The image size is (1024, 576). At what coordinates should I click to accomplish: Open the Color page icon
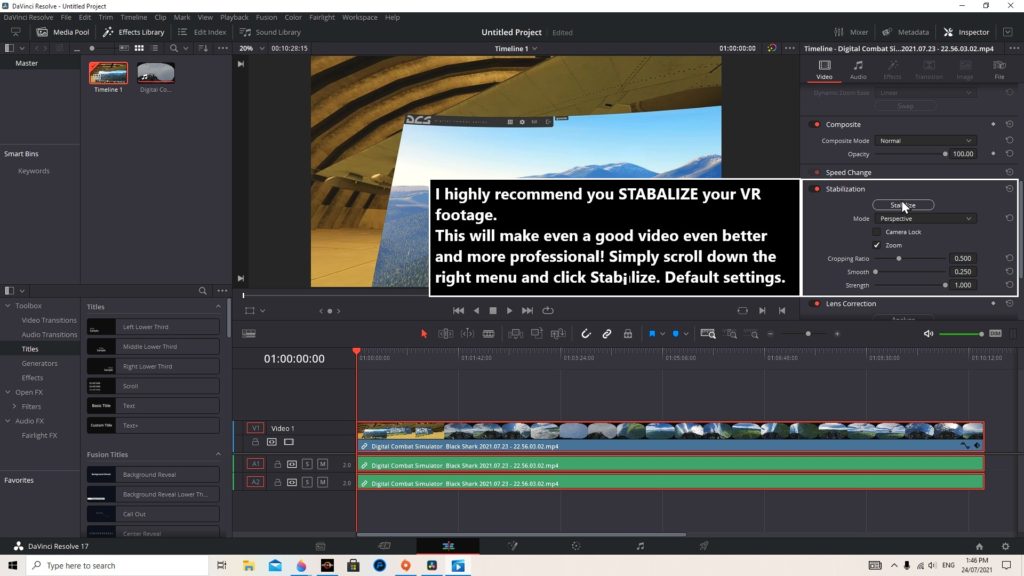pyautogui.click(x=576, y=546)
